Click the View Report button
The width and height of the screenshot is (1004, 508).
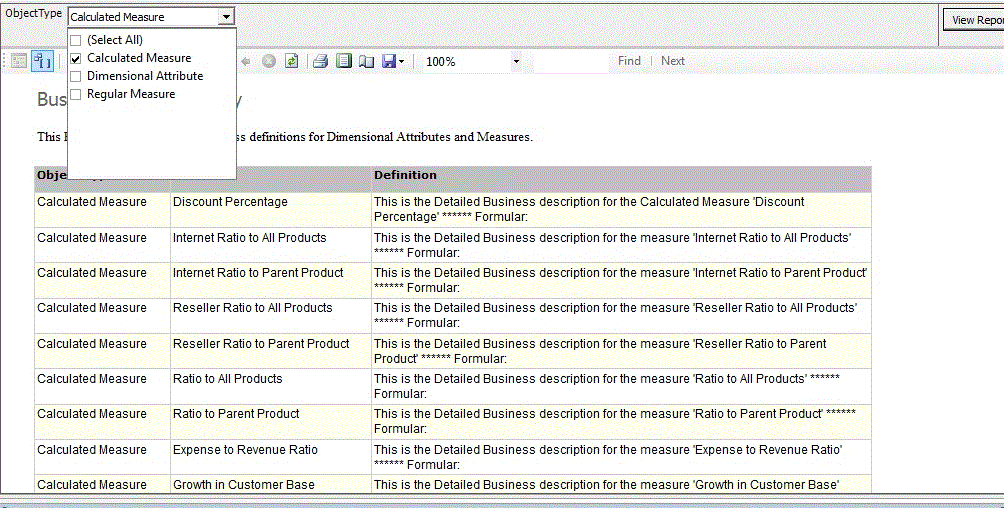point(975,20)
